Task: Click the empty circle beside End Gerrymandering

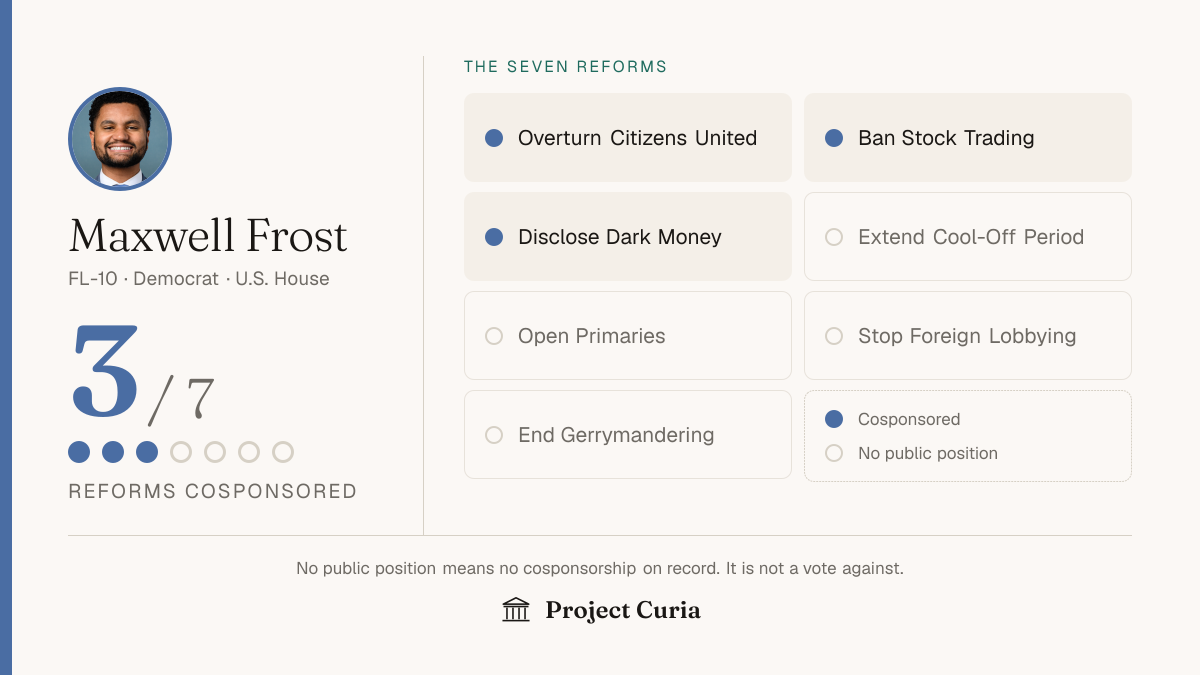Action: pos(494,435)
